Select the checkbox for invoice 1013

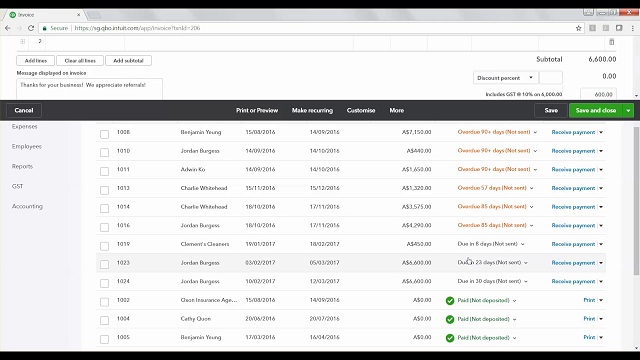click(x=104, y=190)
